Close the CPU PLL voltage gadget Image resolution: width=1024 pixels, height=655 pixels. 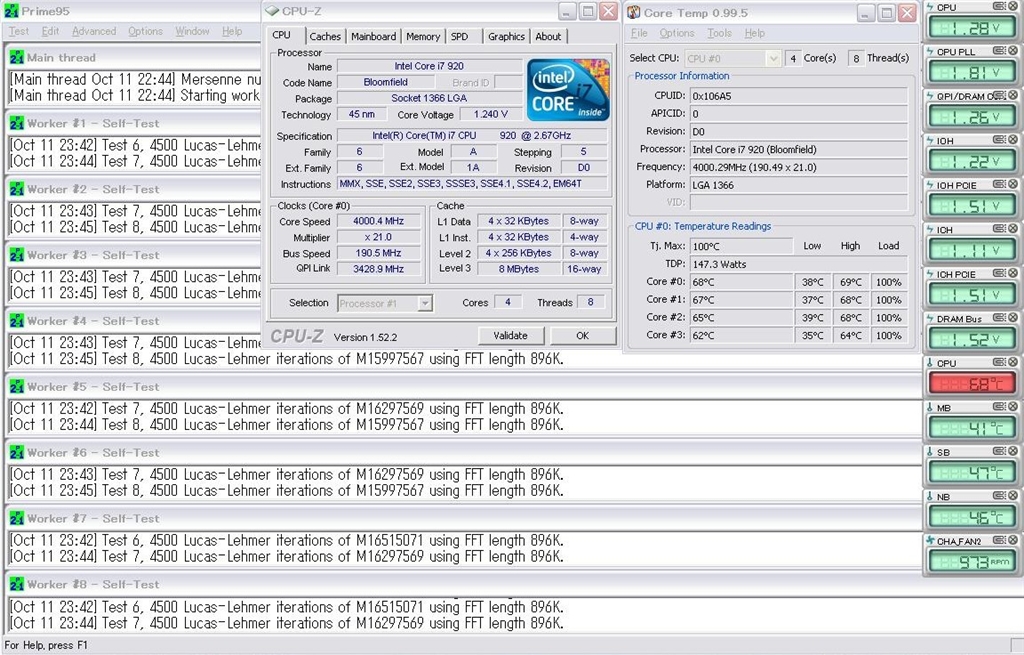tap(1013, 50)
